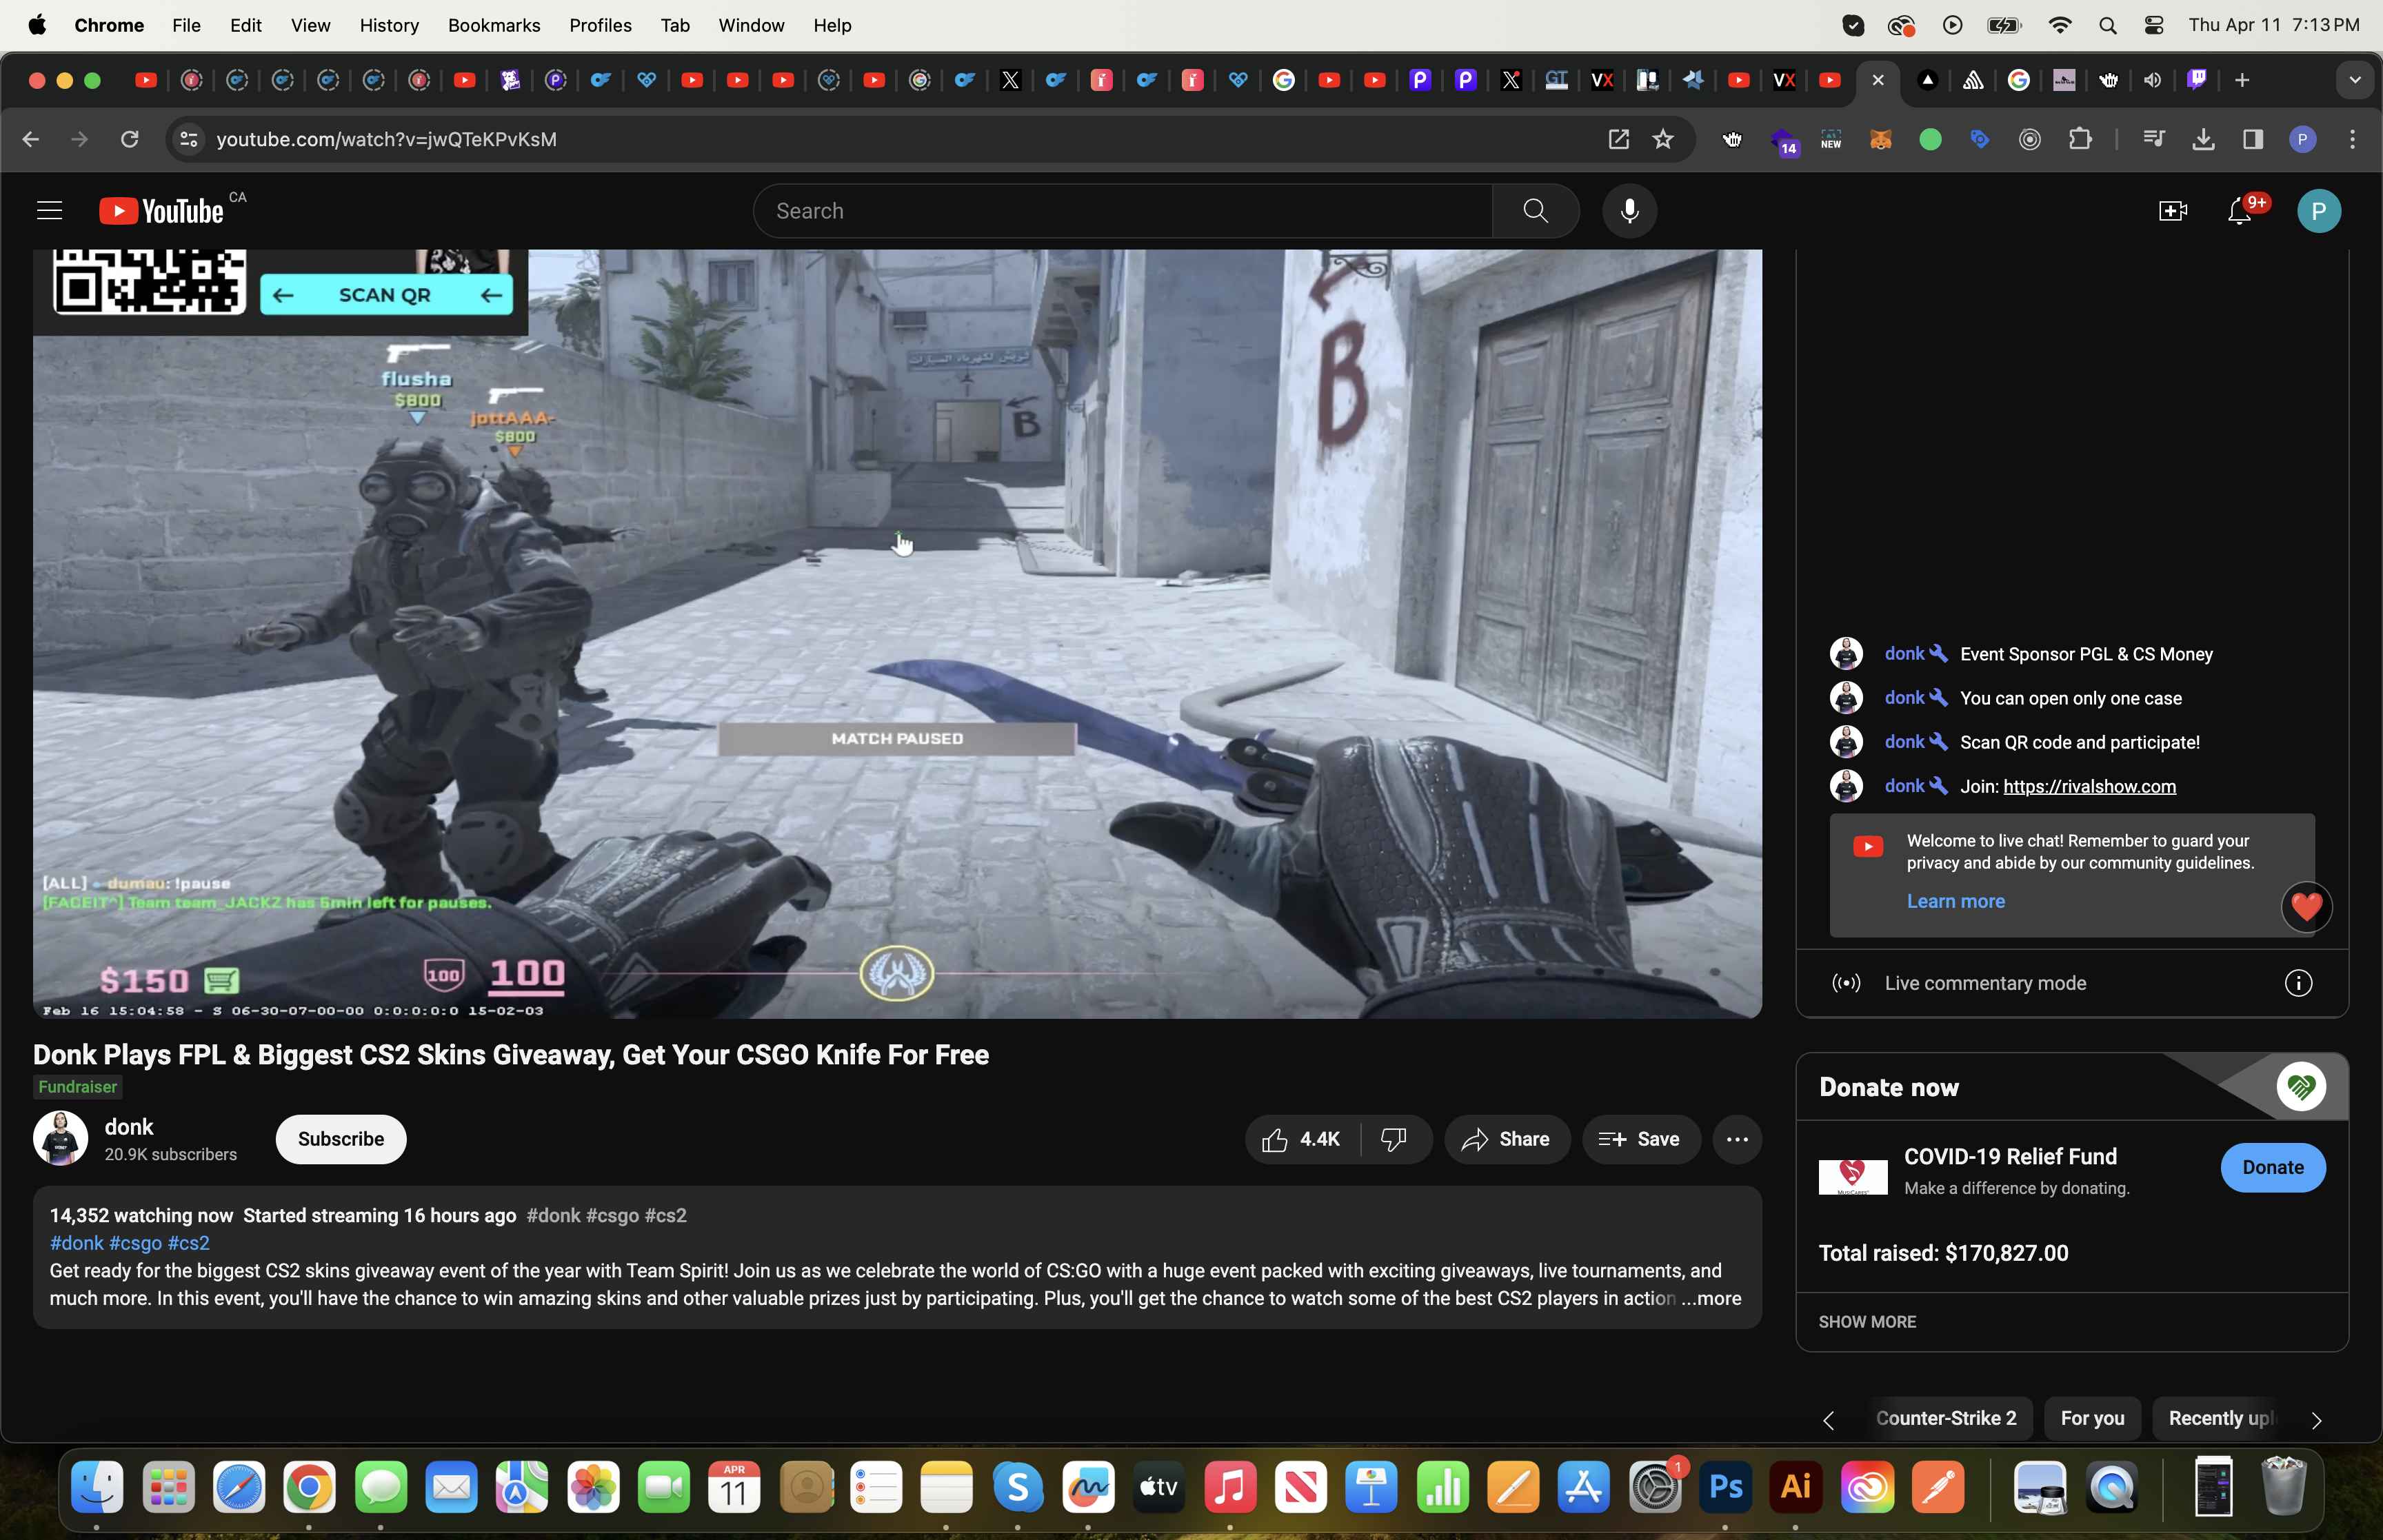Open the #donk hashtag link
The image size is (2383, 1540).
(x=77, y=1243)
